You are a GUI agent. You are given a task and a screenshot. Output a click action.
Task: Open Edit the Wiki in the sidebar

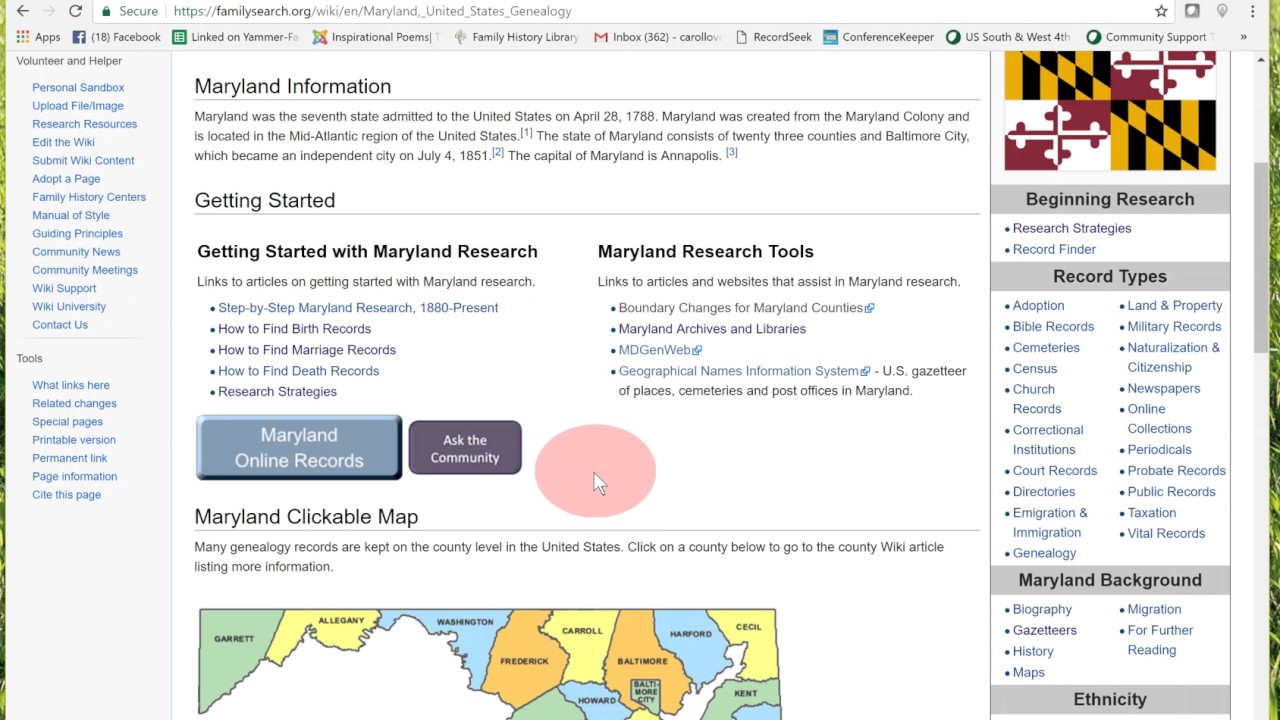pos(63,142)
